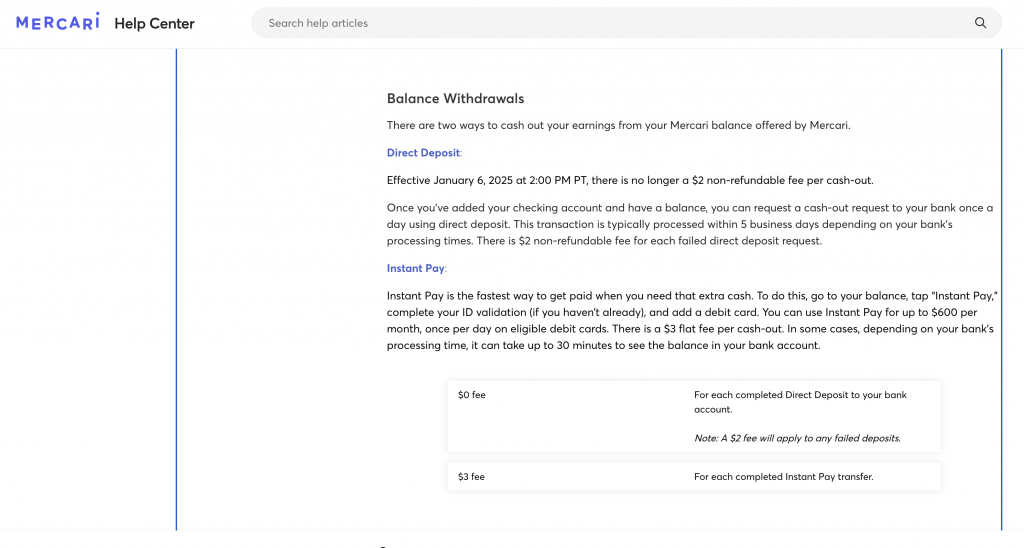The width and height of the screenshot is (1024, 548).
Task: Click the complete your ID validation text
Action: (x=450, y=313)
